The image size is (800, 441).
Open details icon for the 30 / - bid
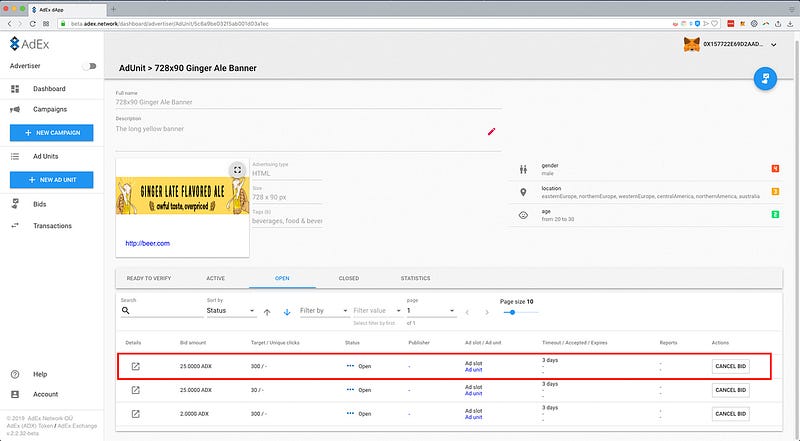[135, 390]
